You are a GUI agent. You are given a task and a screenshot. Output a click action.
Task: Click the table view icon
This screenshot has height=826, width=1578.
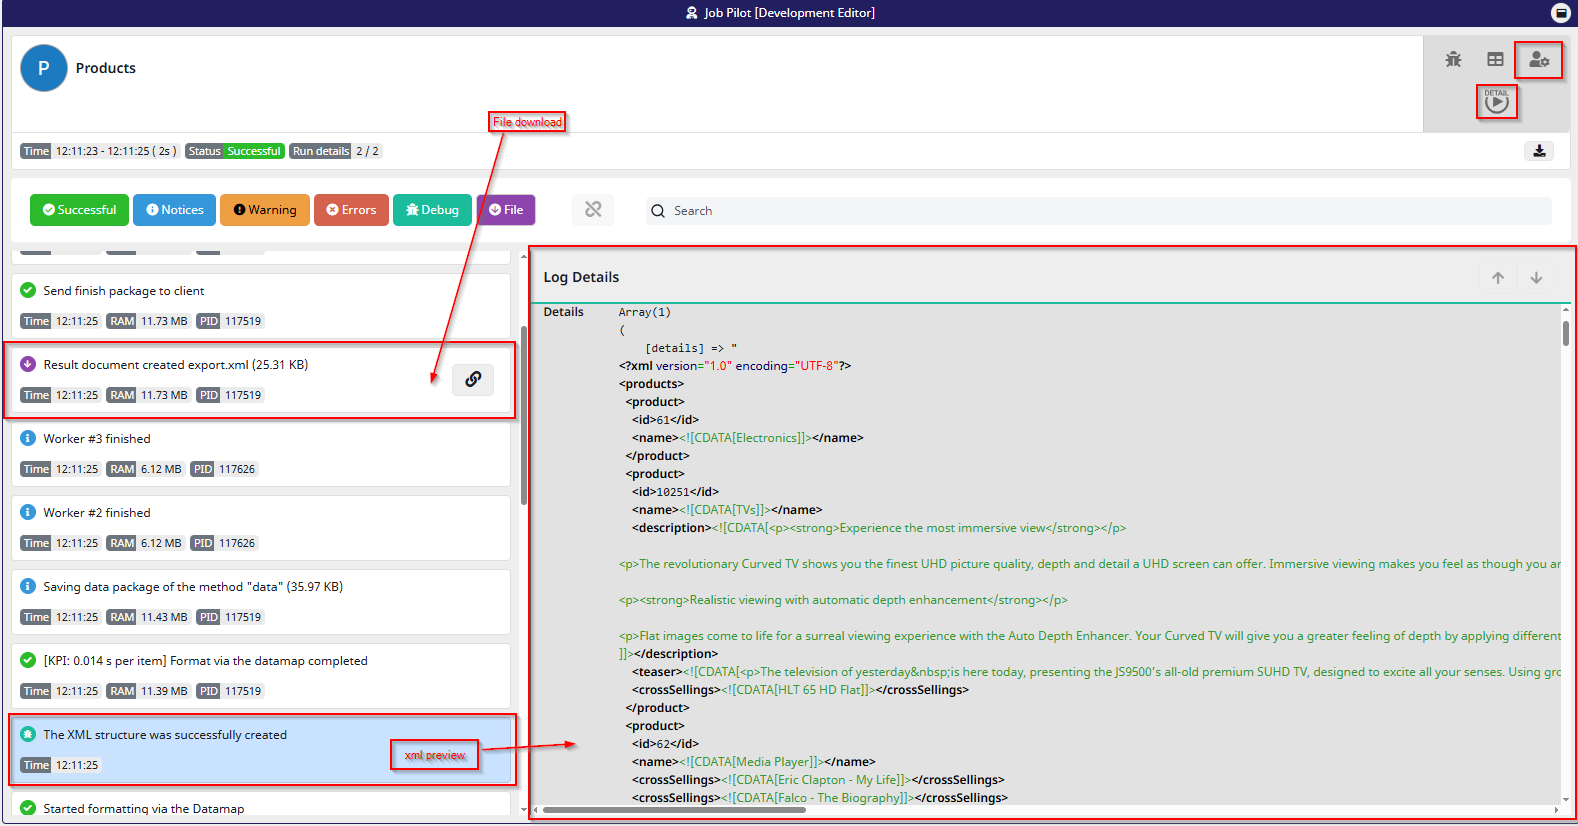1495,60
